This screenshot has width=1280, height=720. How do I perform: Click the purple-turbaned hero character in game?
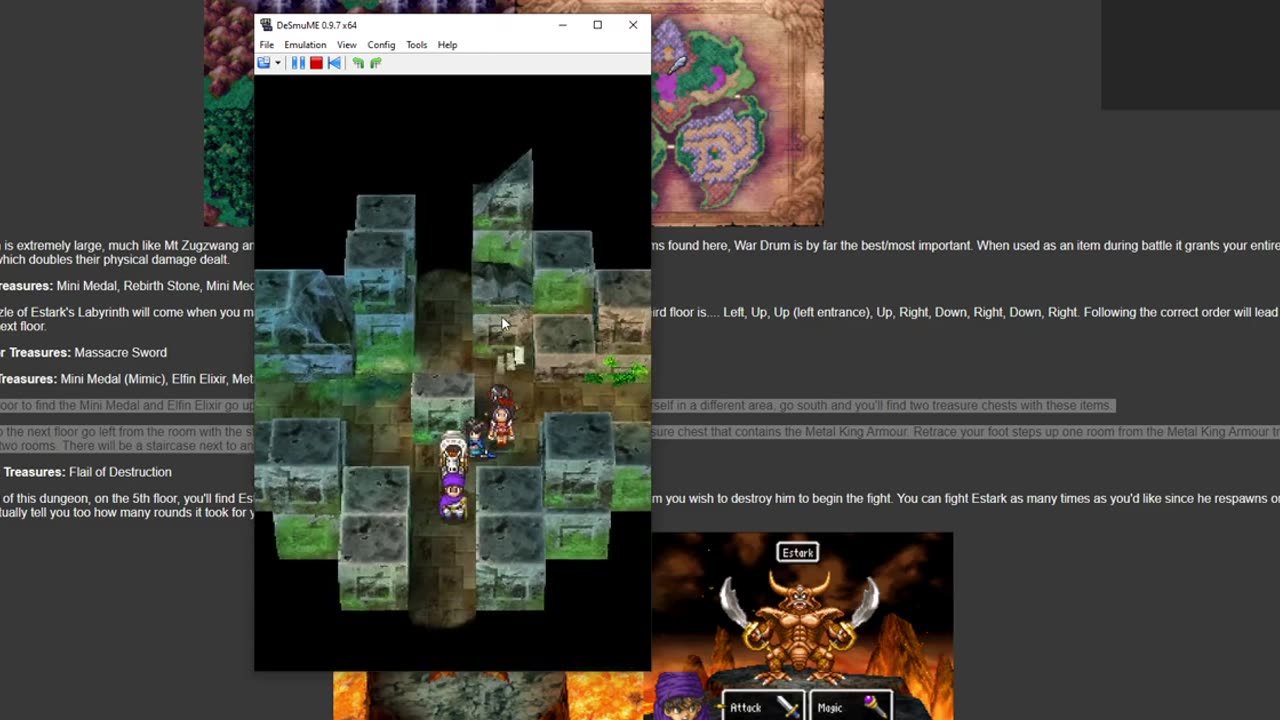coord(453,496)
